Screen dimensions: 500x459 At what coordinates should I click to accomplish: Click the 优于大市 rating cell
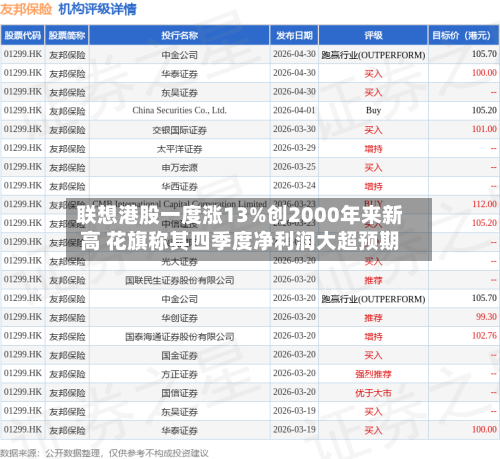373,392
